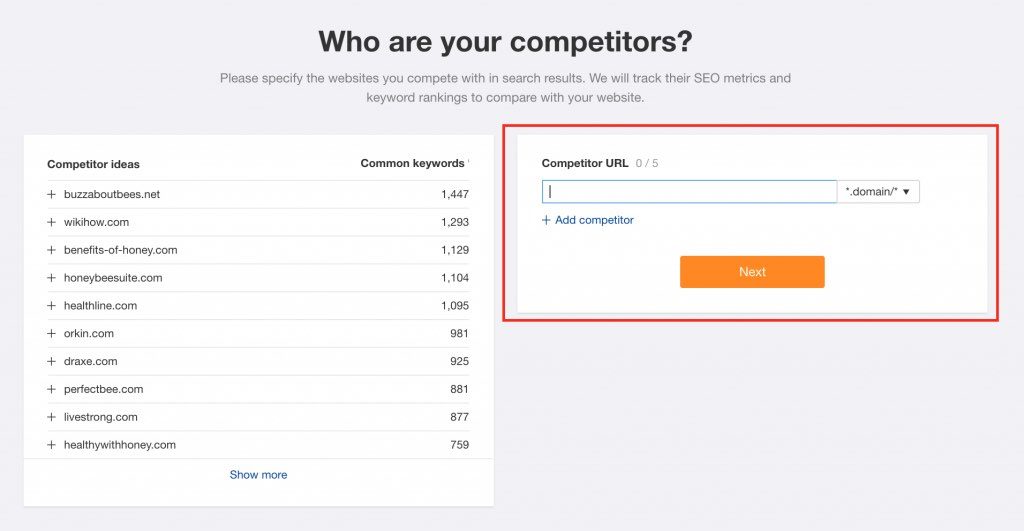Select the perfectbee.com competitor name
This screenshot has width=1024, height=531.
coord(103,389)
